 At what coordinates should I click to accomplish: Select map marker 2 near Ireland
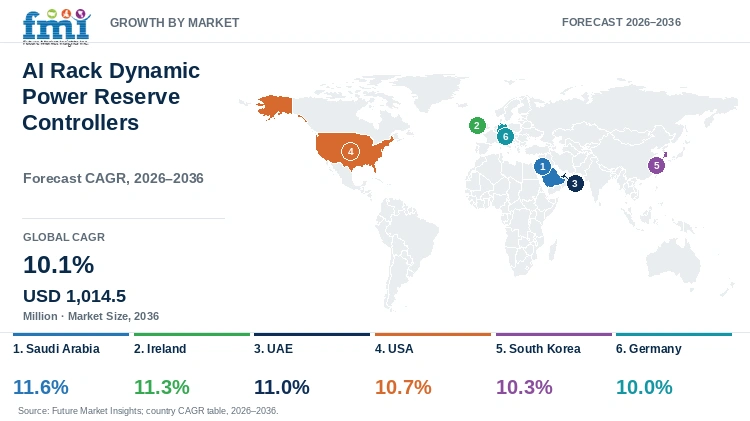[477, 125]
